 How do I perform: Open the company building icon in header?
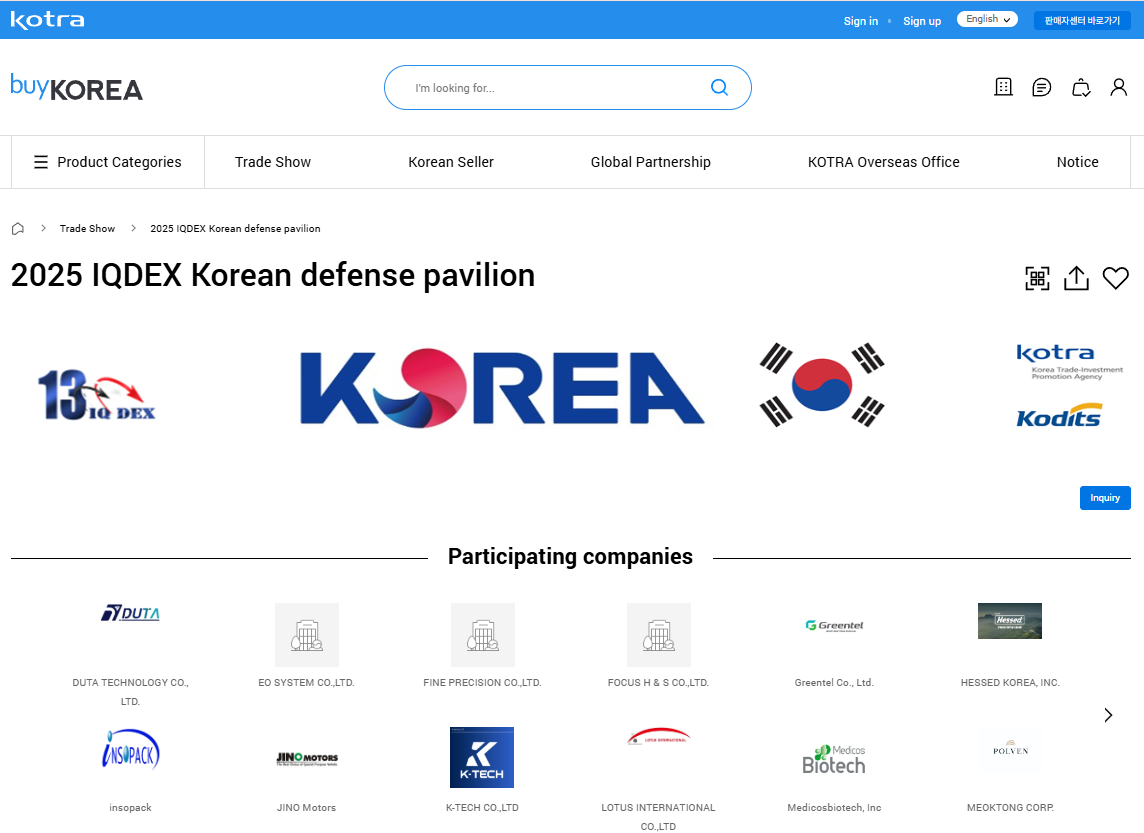[1003, 88]
